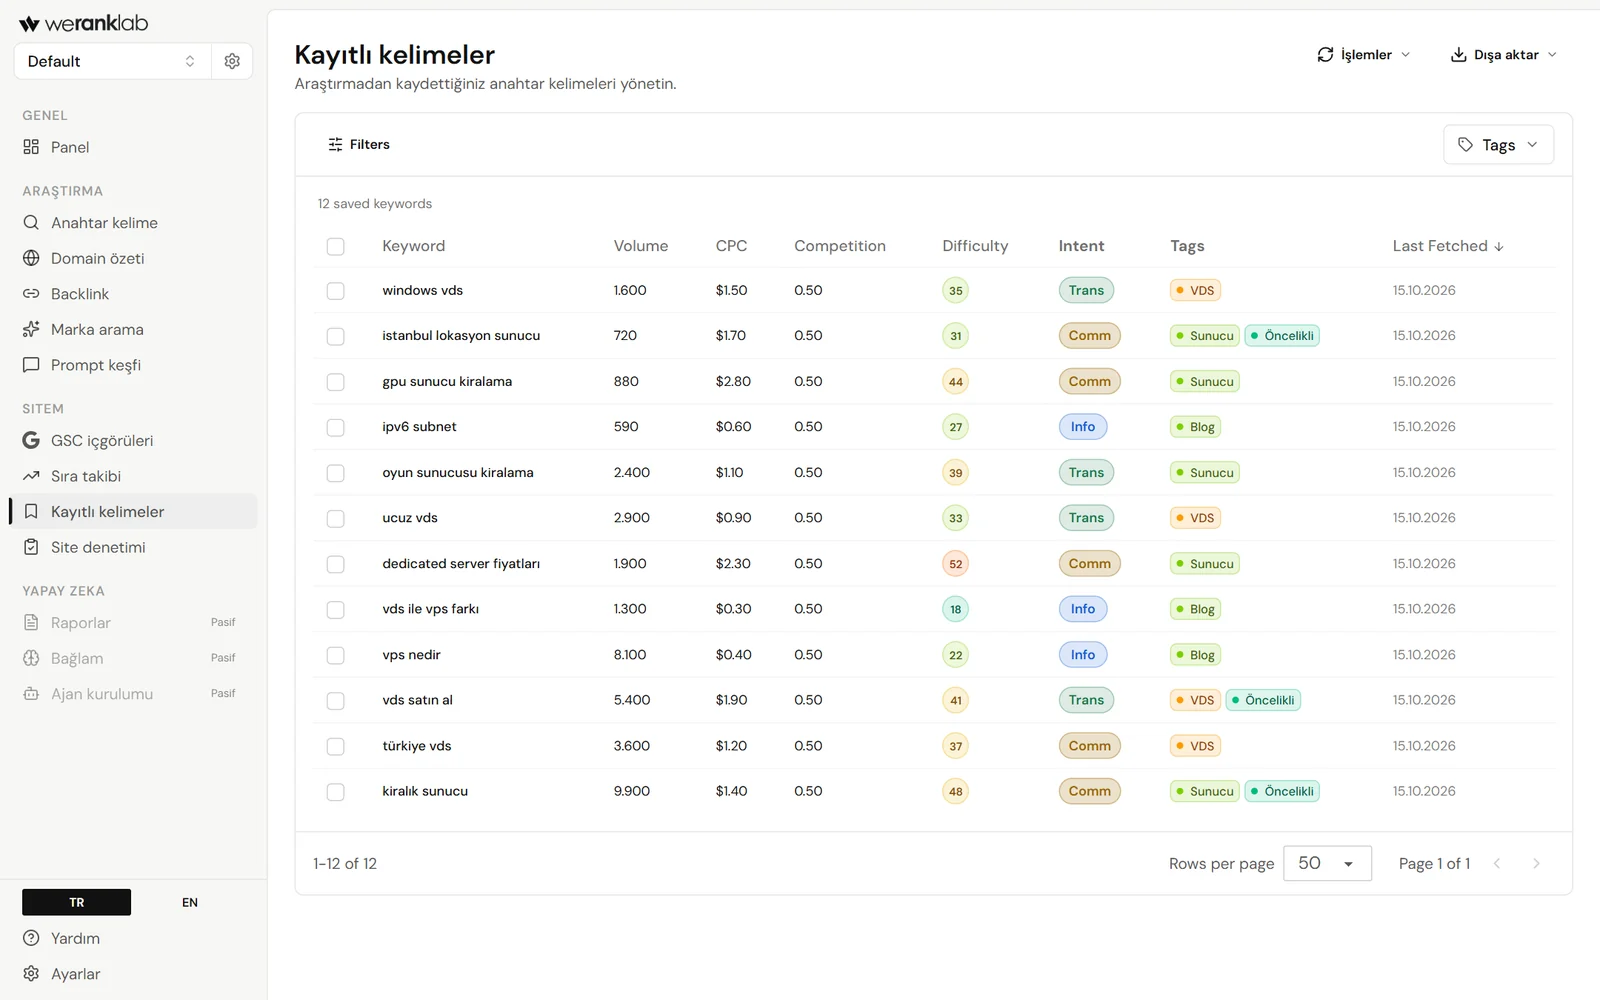
Task: Expand the Dışa aktar export menu
Action: tap(1504, 55)
